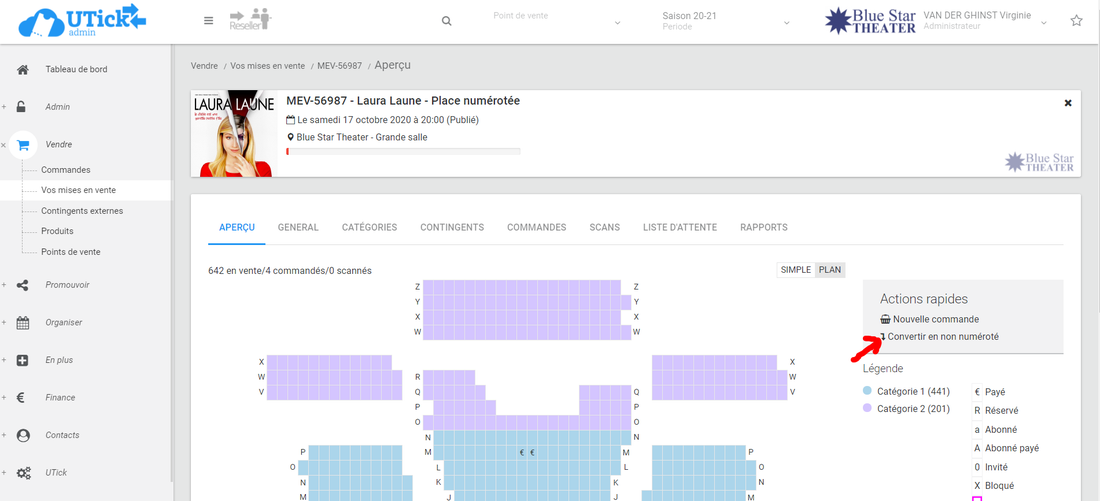This screenshot has height=501, width=1100.
Task: Click the Admin padlock icon
Action: pos(23,107)
